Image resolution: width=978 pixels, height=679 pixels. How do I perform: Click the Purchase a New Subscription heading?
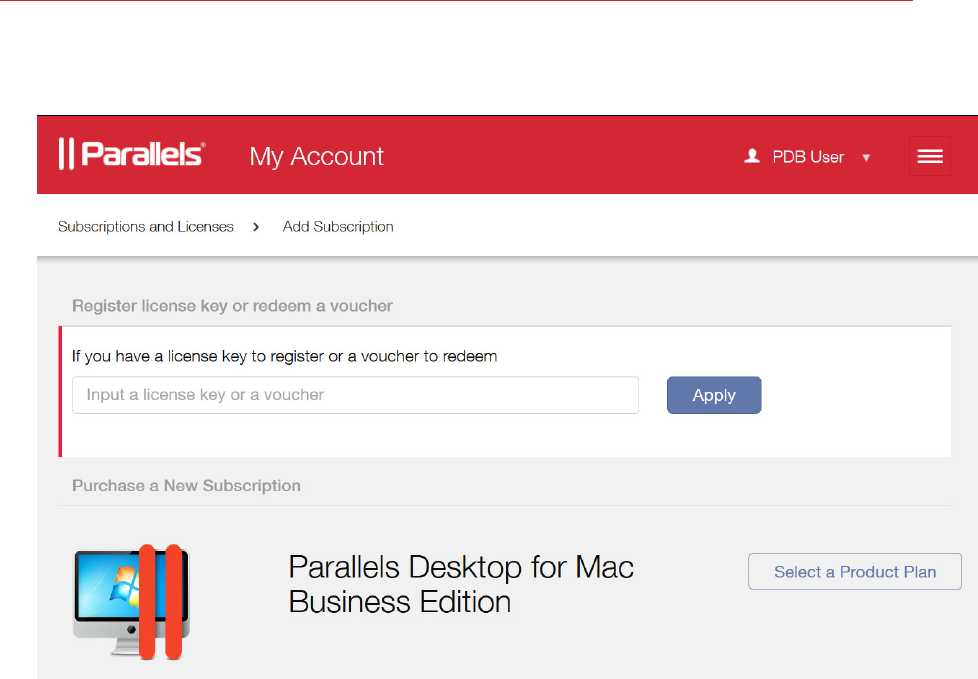186,486
